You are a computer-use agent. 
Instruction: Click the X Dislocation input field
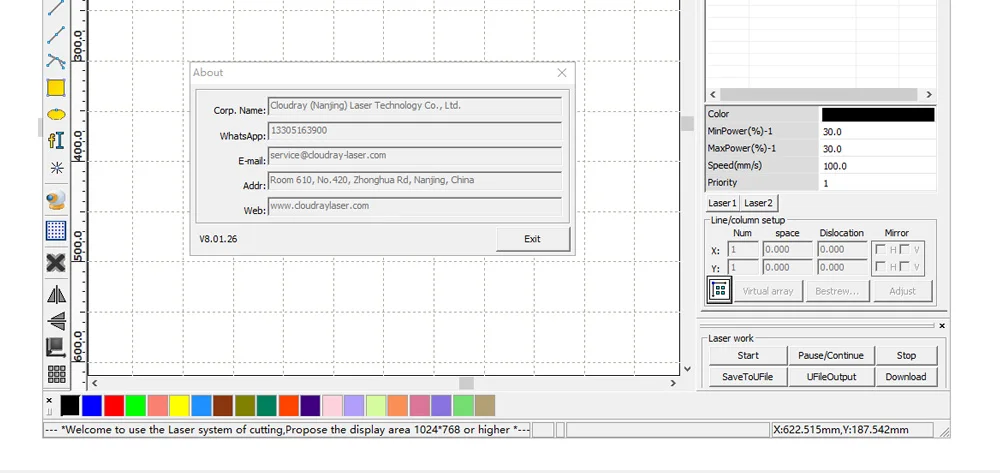coord(842,249)
